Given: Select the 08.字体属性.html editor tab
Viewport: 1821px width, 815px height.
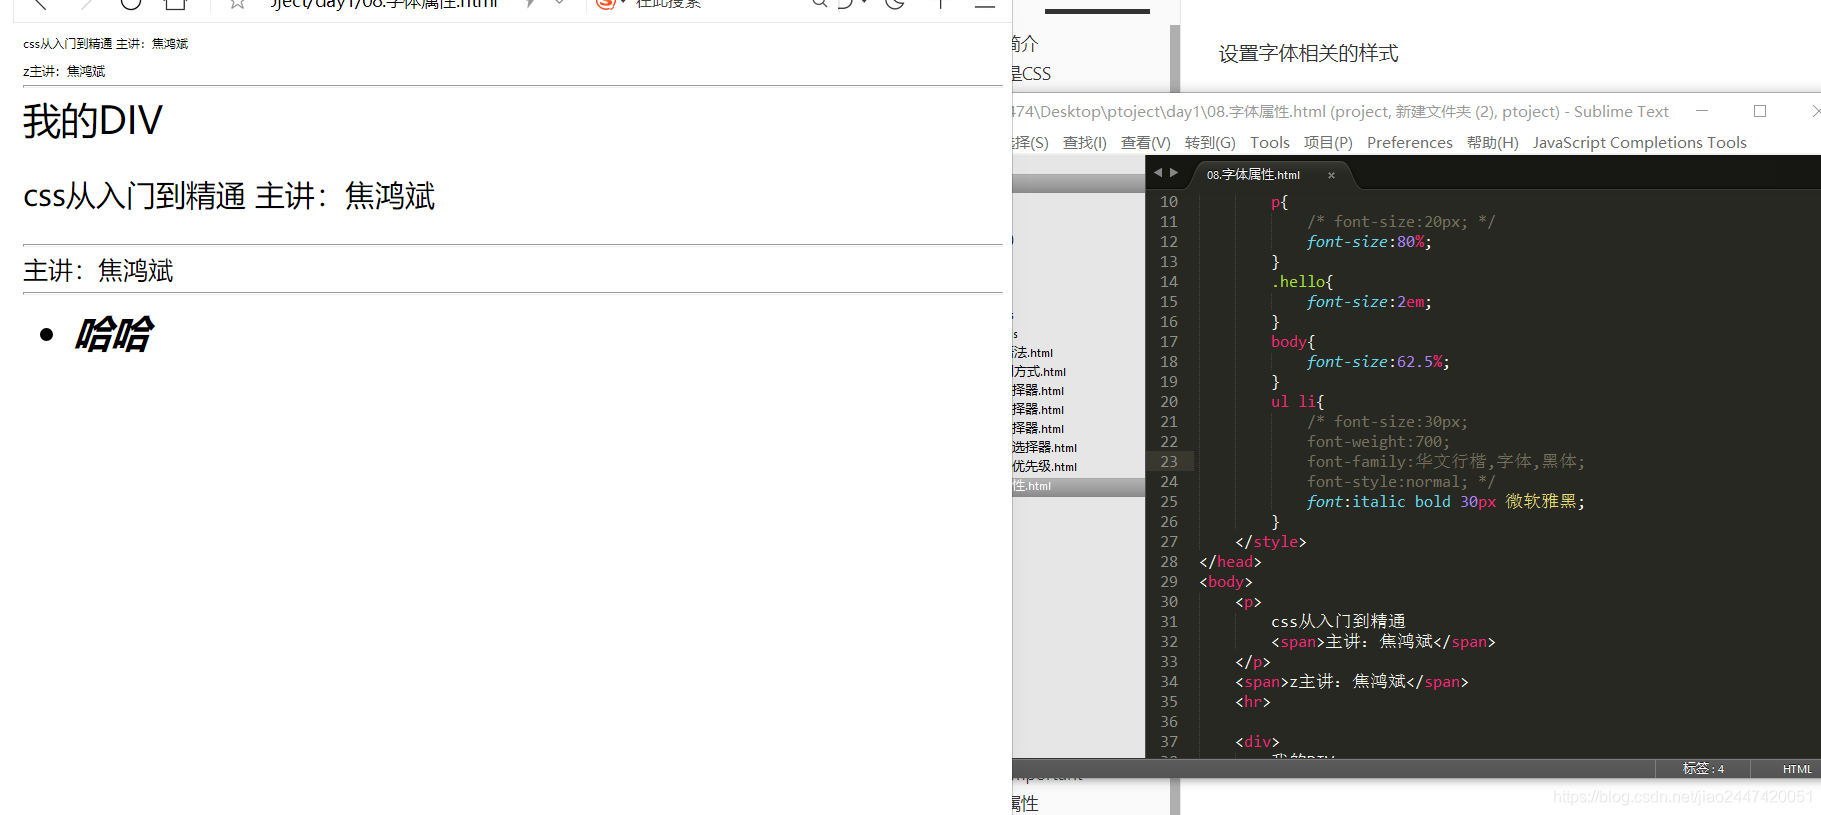Looking at the screenshot, I should point(1253,175).
